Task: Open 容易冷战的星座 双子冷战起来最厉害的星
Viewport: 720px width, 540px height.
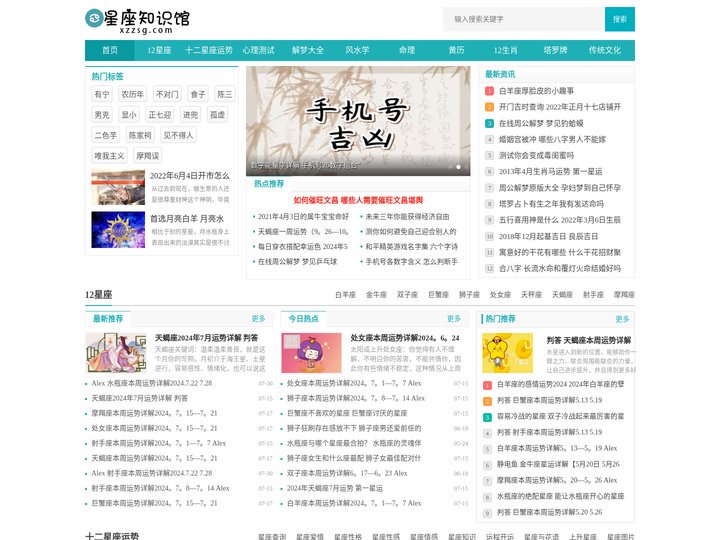Action: [561, 416]
